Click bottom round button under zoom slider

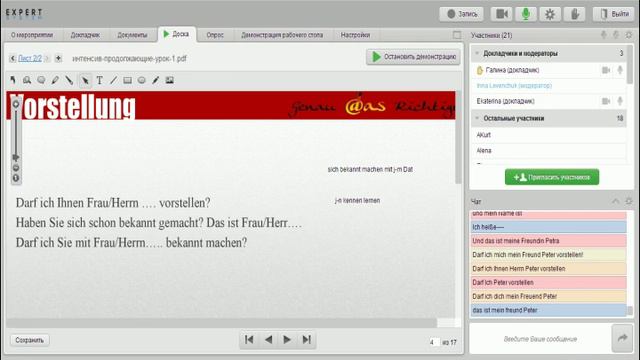tap(16, 178)
